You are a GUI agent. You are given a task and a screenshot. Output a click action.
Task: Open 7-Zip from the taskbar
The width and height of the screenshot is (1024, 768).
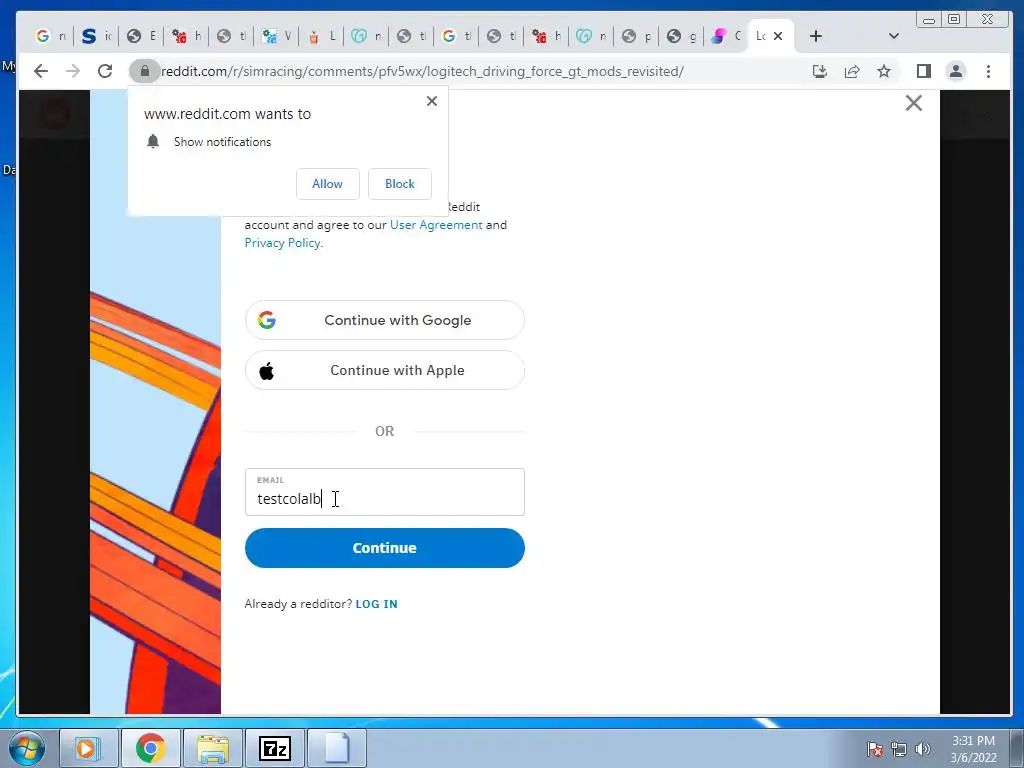tap(275, 748)
